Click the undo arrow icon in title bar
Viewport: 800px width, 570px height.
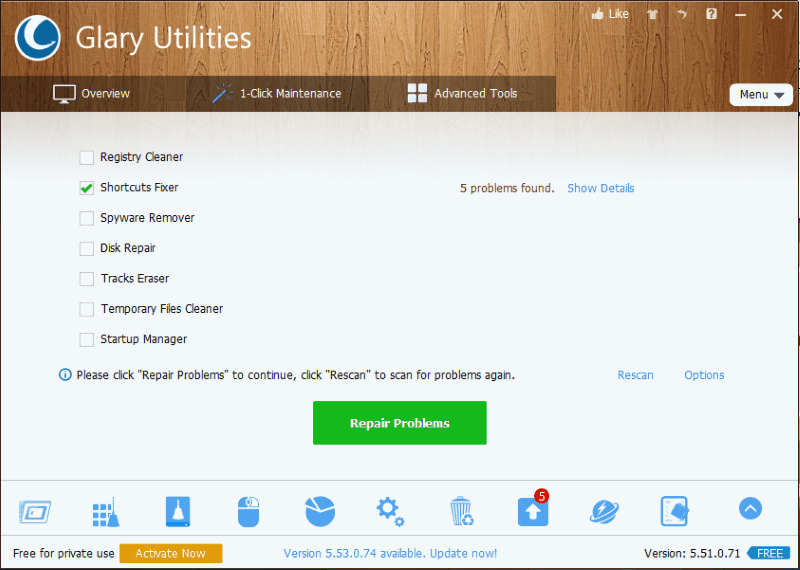tap(682, 14)
